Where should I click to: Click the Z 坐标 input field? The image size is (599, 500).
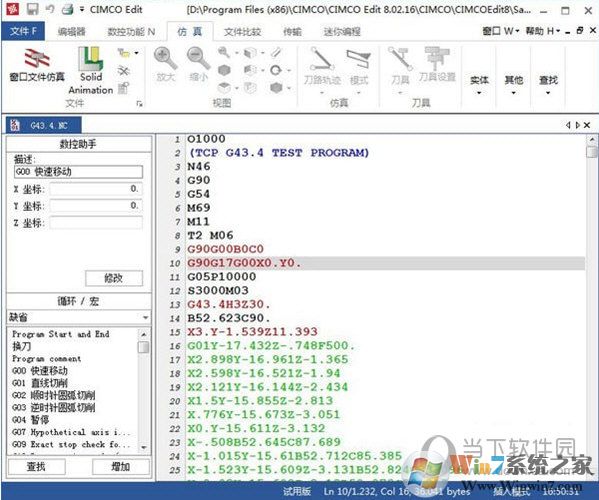[x=96, y=223]
